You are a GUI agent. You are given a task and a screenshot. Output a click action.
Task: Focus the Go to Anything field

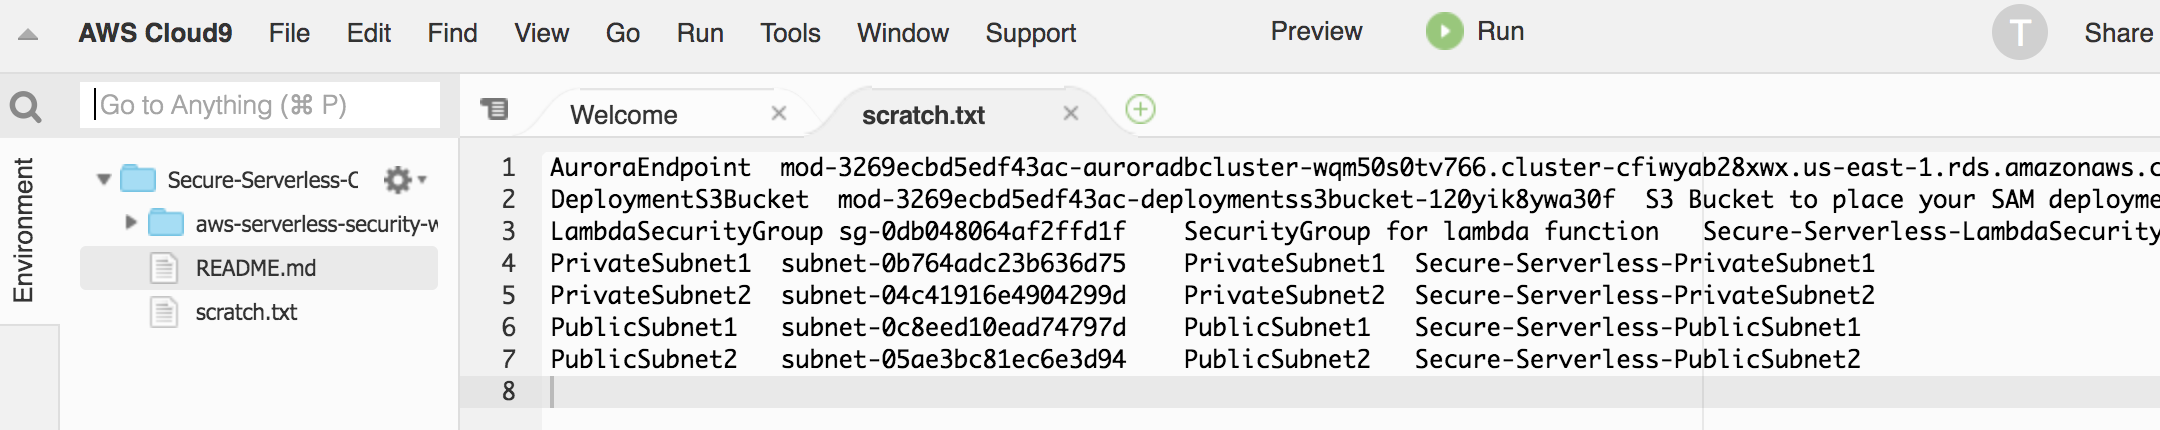(260, 105)
